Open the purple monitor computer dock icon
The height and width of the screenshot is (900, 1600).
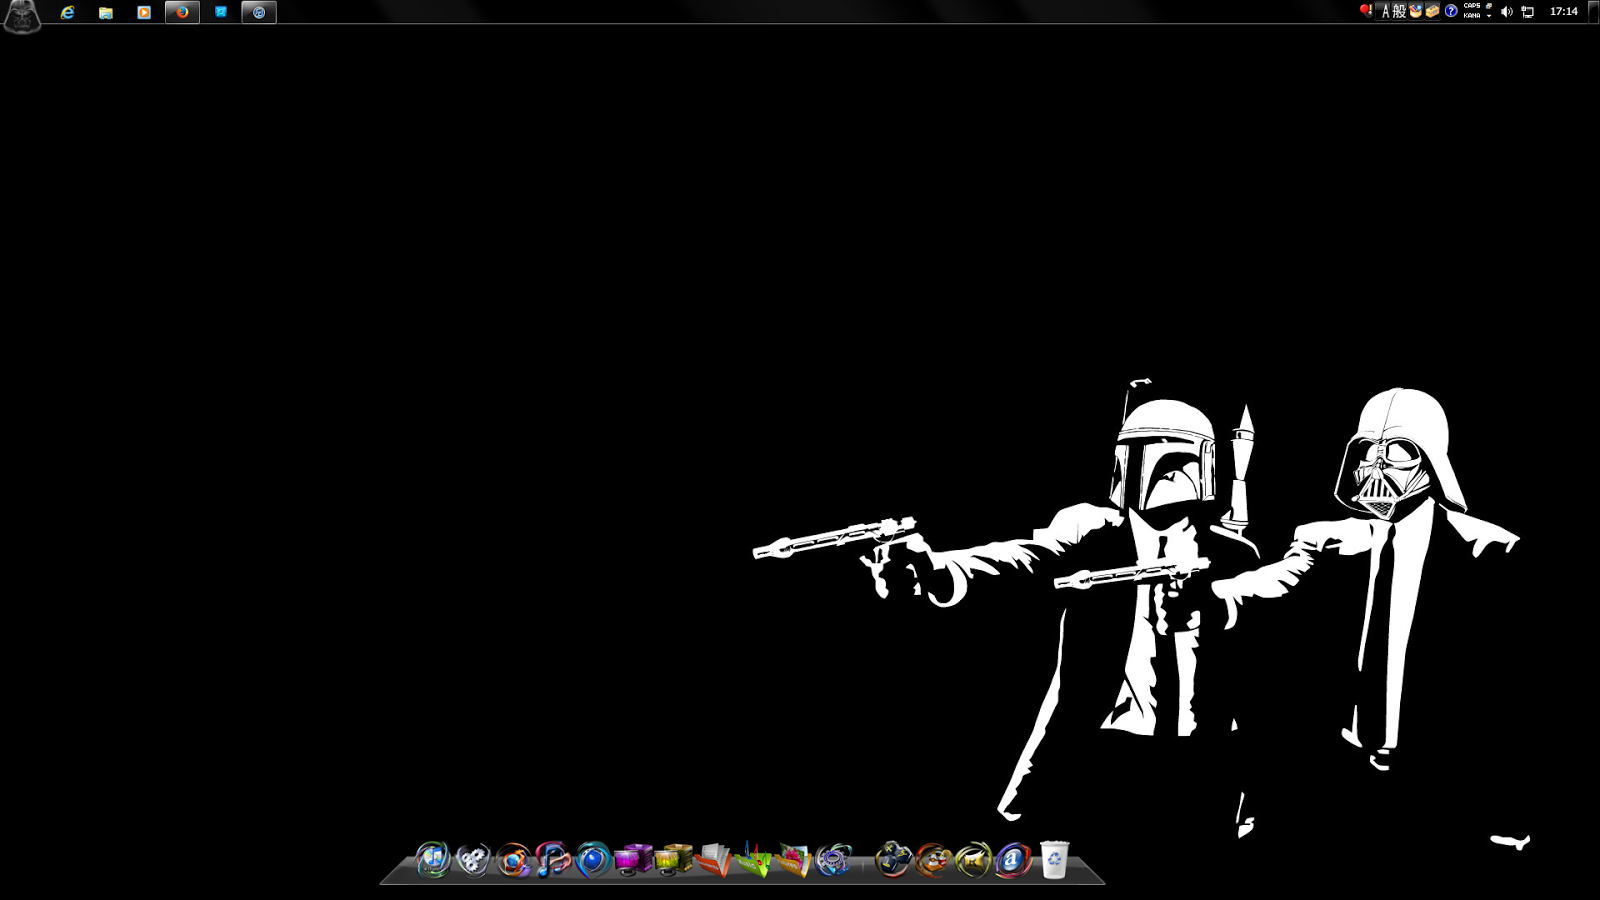tap(633, 859)
